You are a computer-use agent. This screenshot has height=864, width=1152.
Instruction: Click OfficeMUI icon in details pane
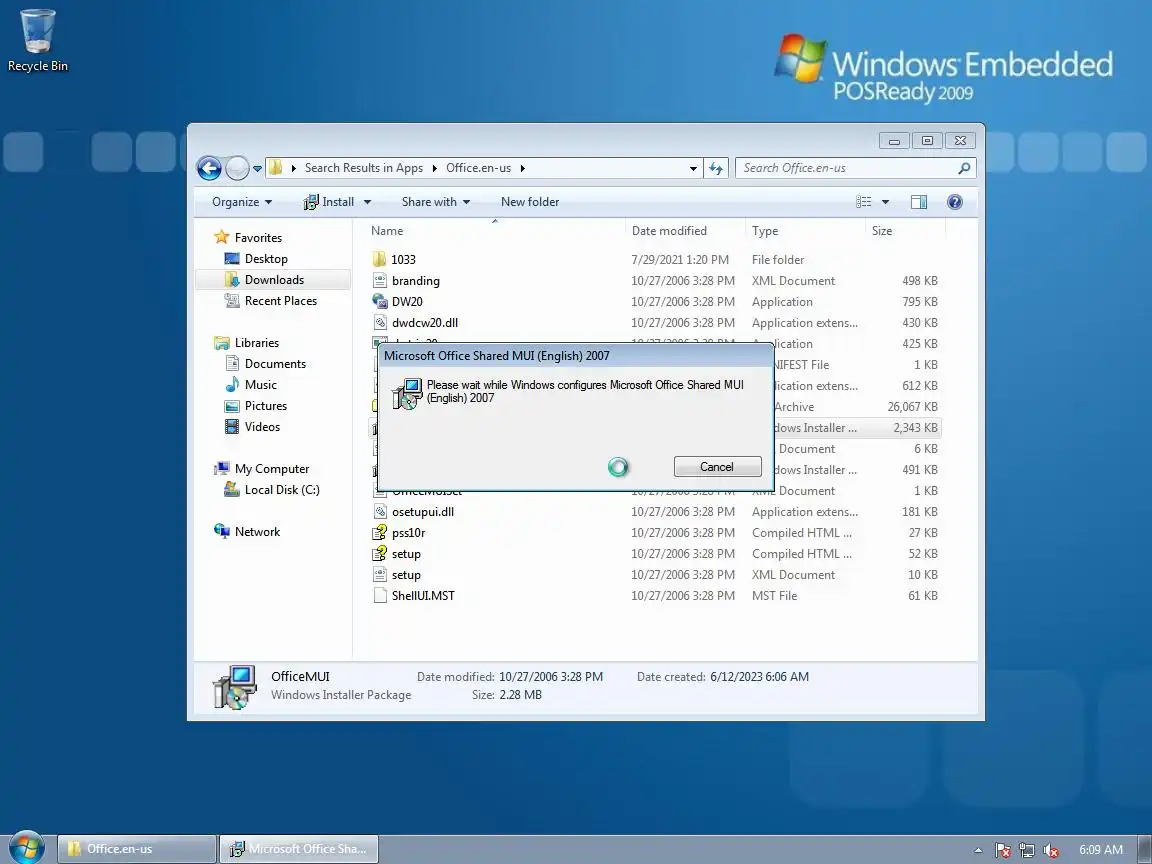235,687
